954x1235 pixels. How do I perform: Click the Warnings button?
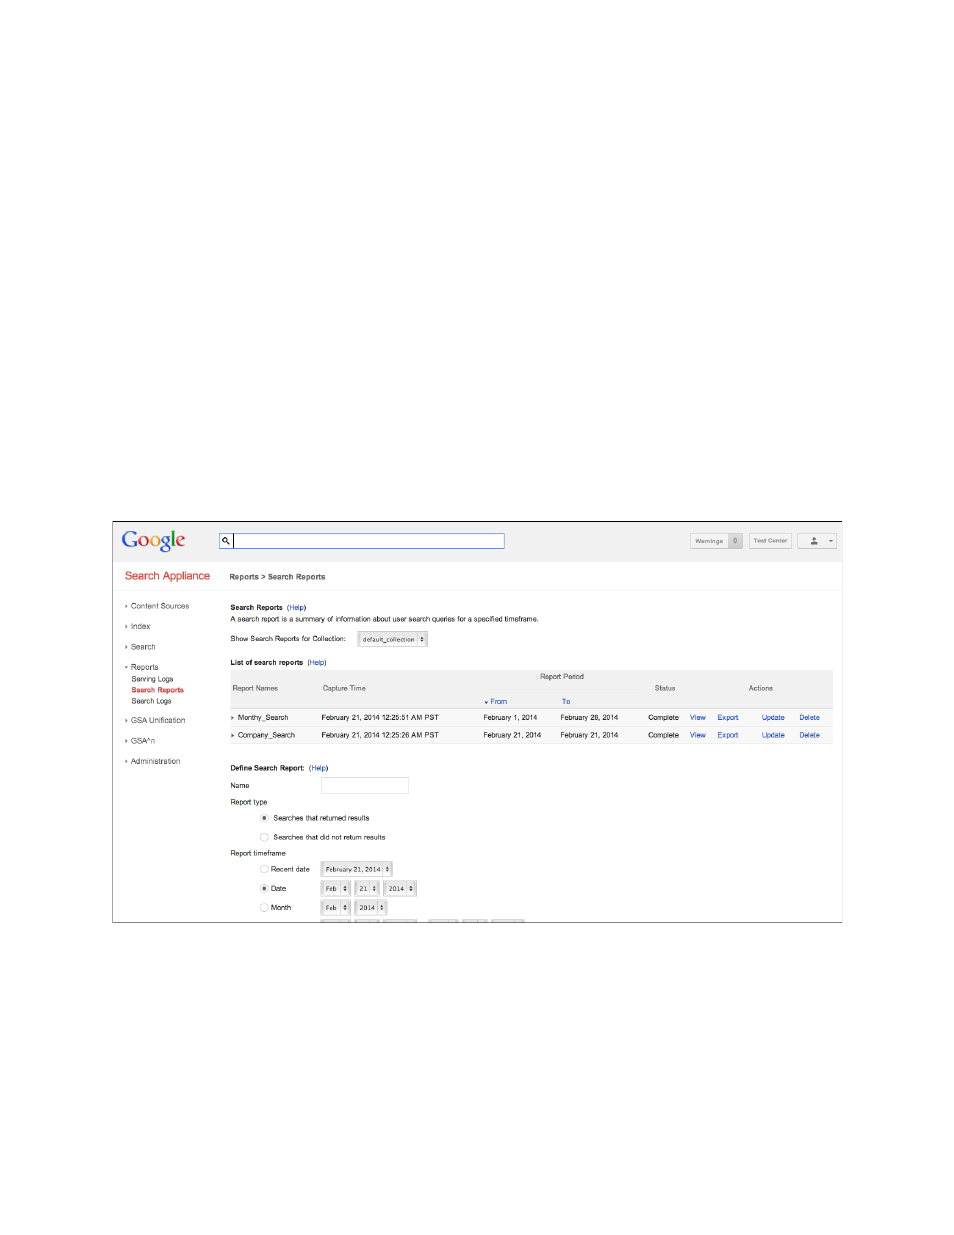[x=709, y=541]
